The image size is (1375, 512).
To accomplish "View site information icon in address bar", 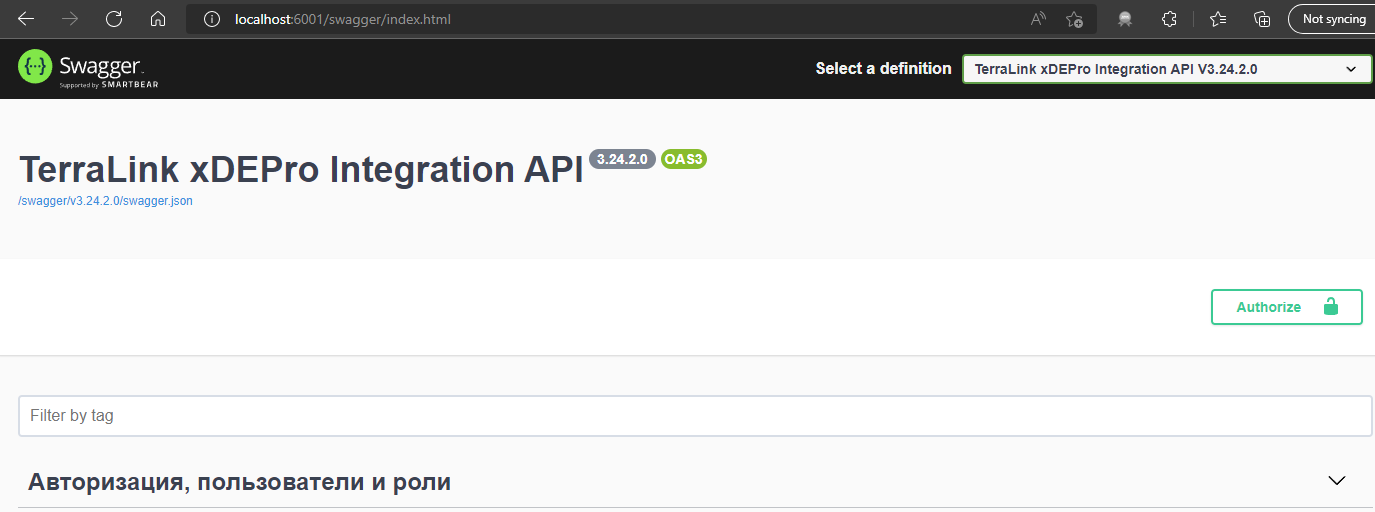I will [211, 19].
